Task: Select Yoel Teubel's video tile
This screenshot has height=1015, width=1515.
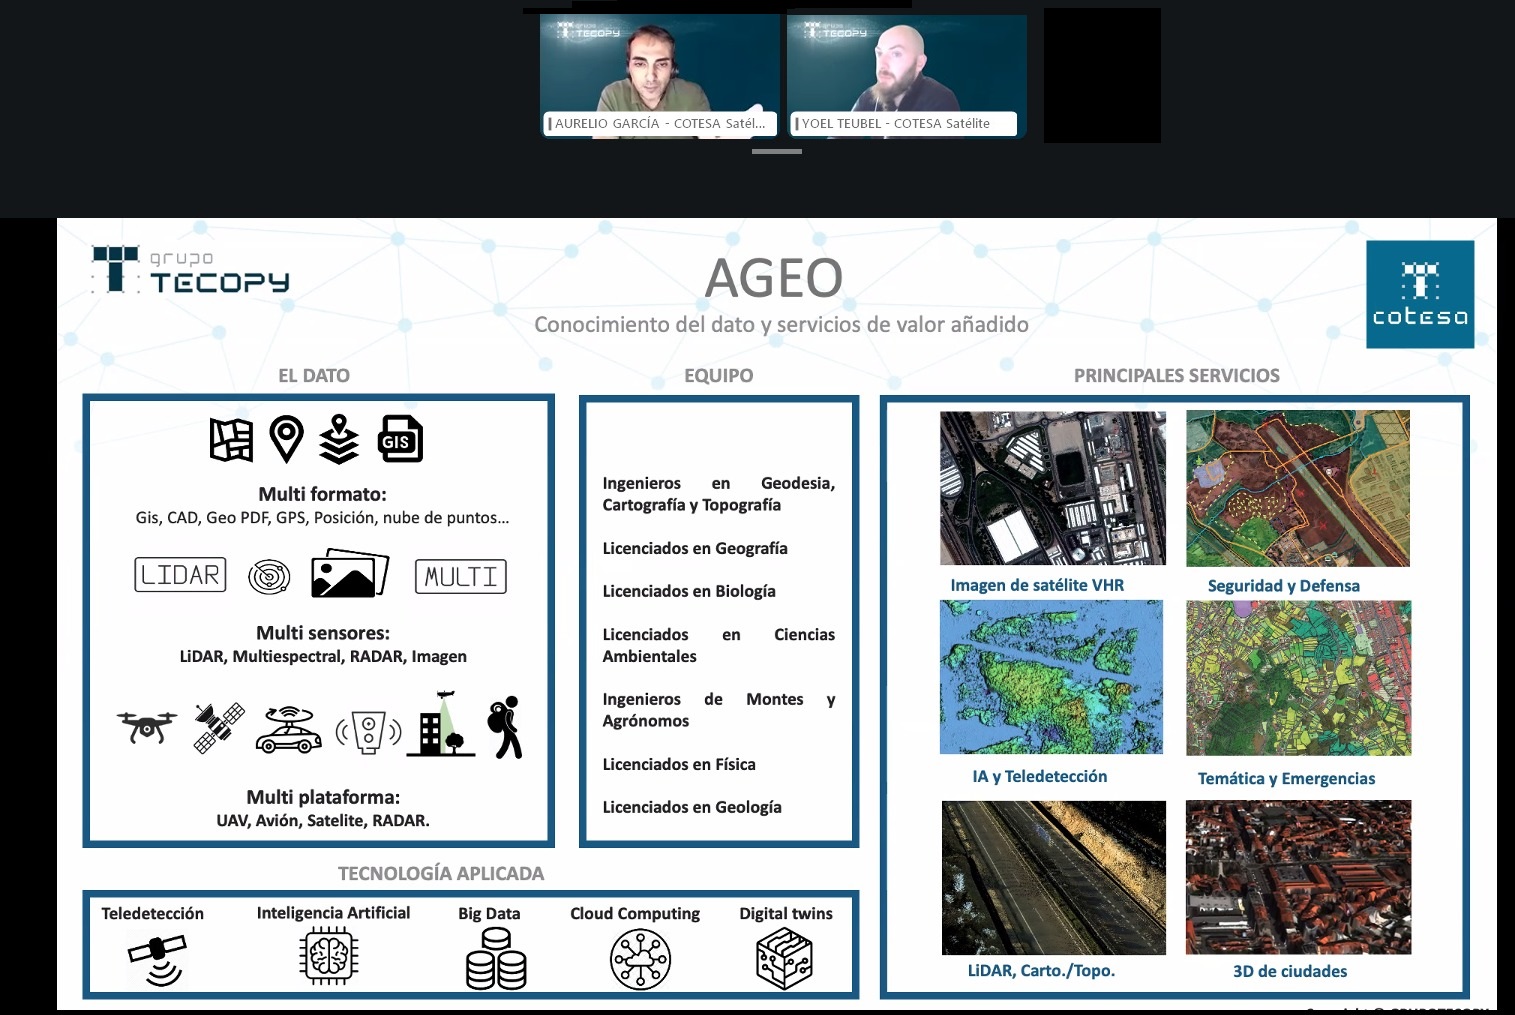Action: [x=906, y=75]
